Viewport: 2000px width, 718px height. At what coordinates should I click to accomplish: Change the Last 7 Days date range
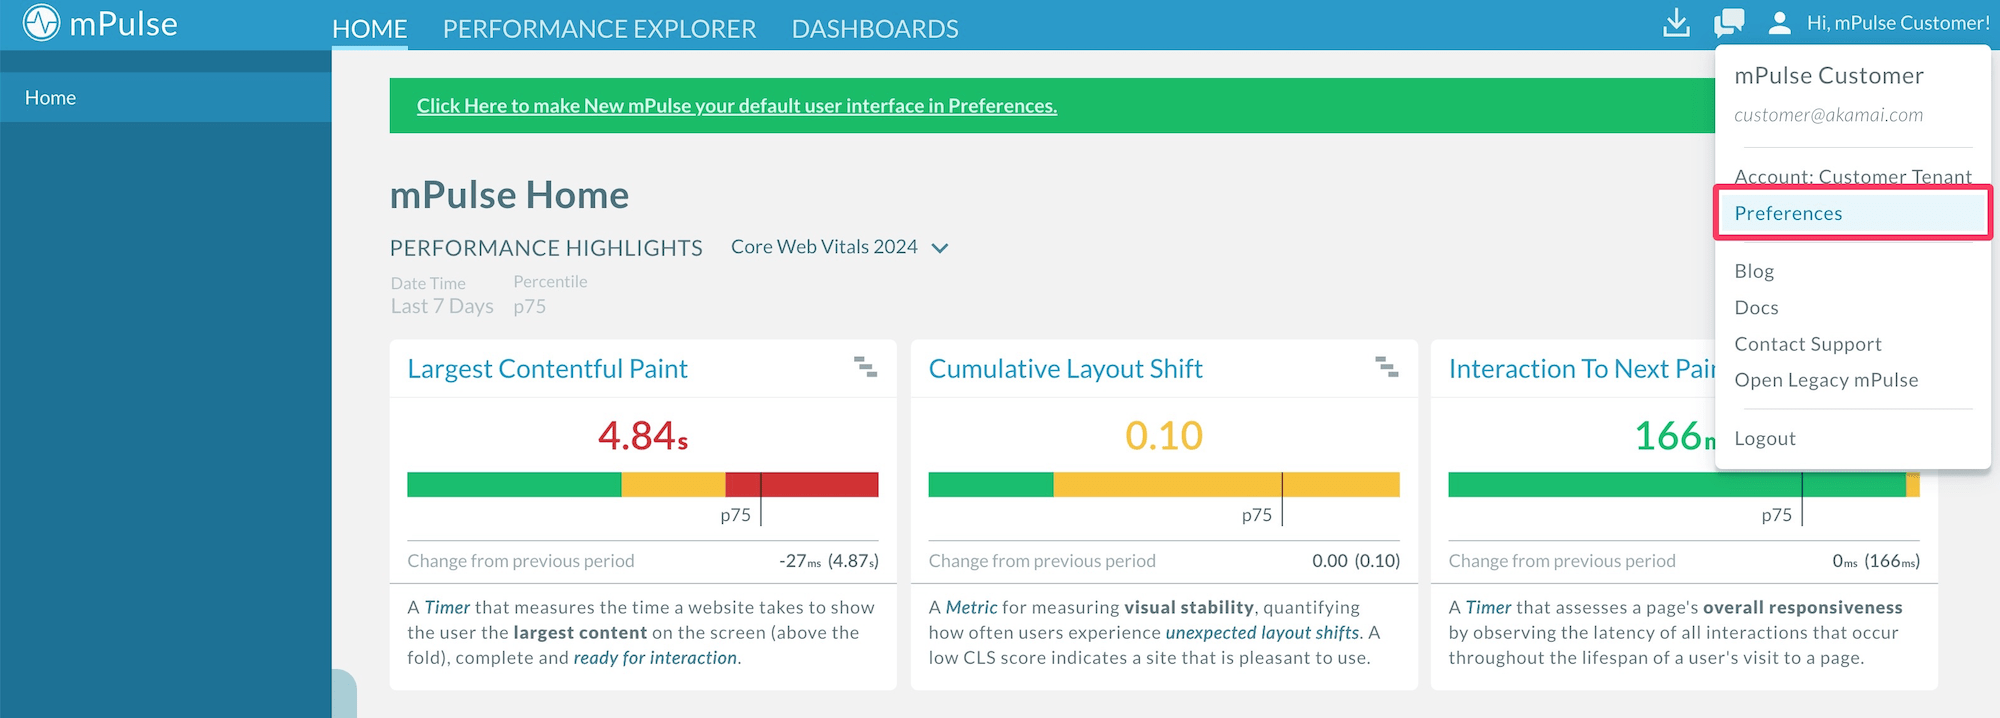point(442,306)
